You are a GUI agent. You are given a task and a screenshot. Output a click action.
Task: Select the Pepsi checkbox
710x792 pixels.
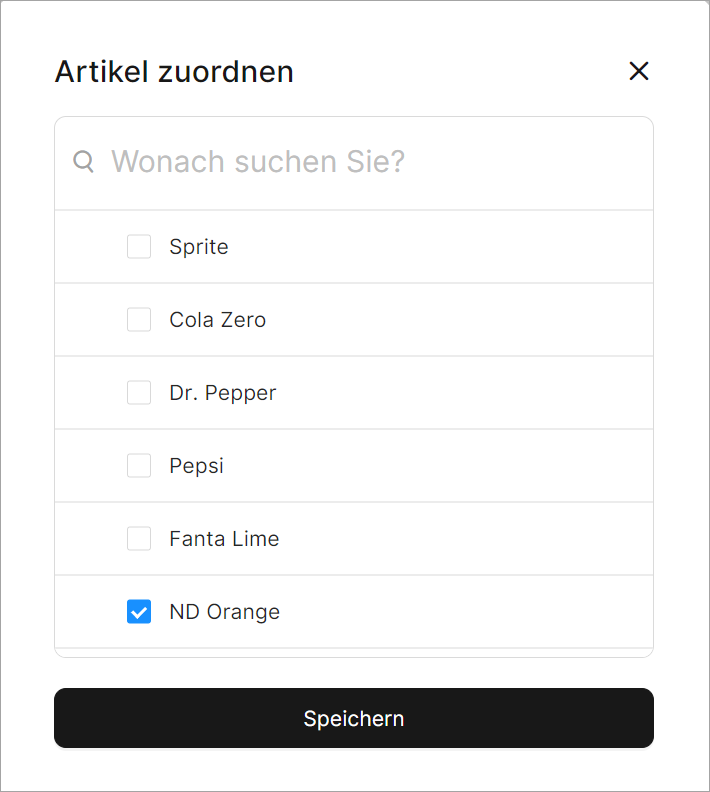(139, 466)
